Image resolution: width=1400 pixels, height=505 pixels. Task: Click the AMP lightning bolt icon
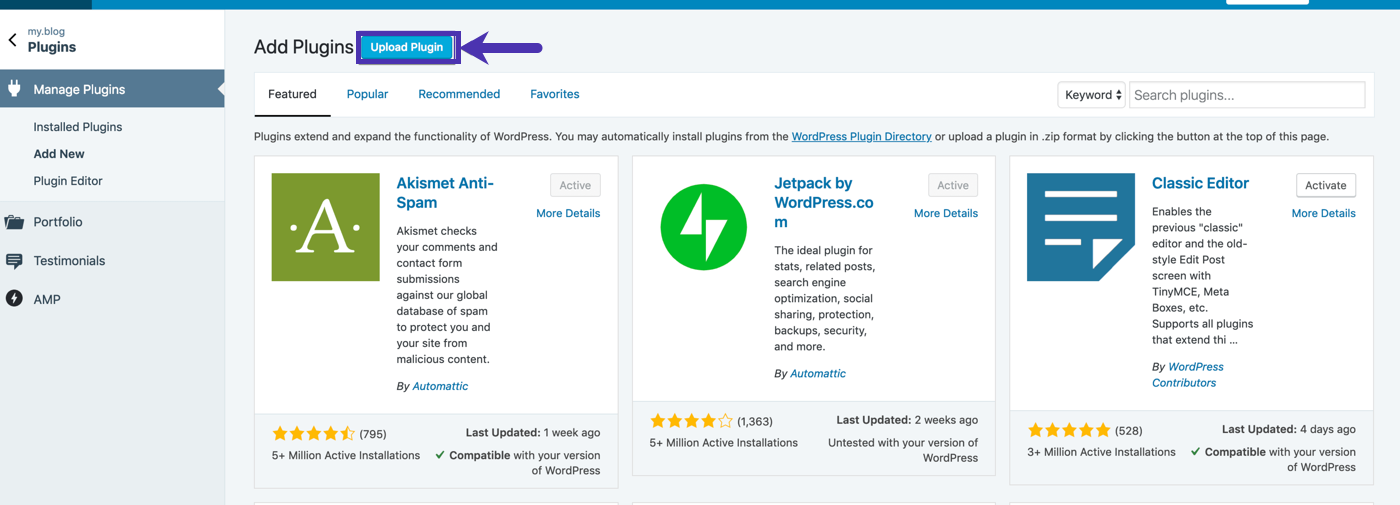coord(14,299)
